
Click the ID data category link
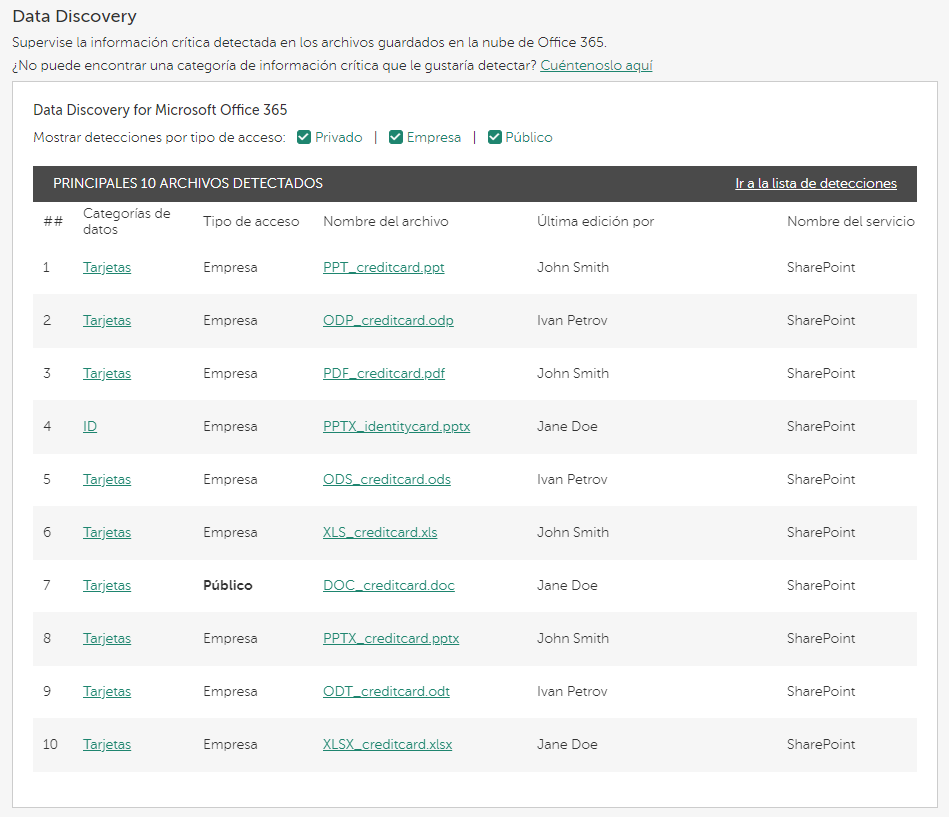click(90, 427)
